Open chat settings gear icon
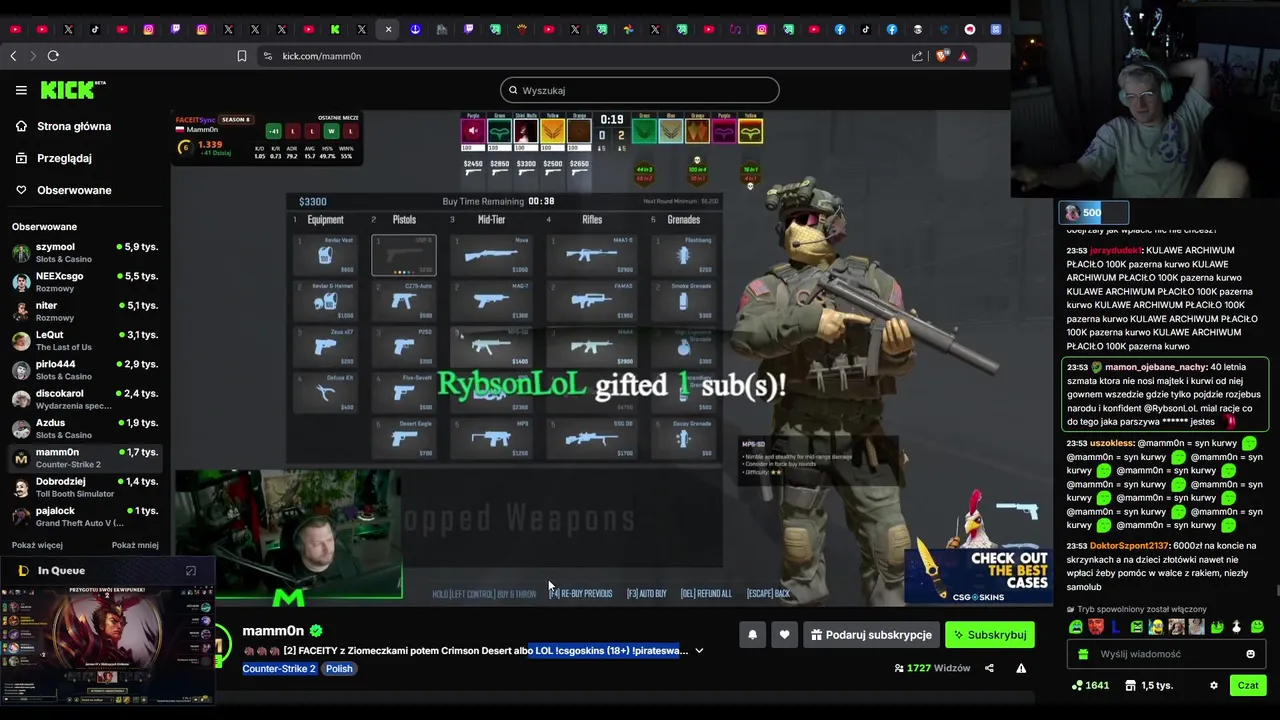1280x720 pixels. click(1214, 686)
